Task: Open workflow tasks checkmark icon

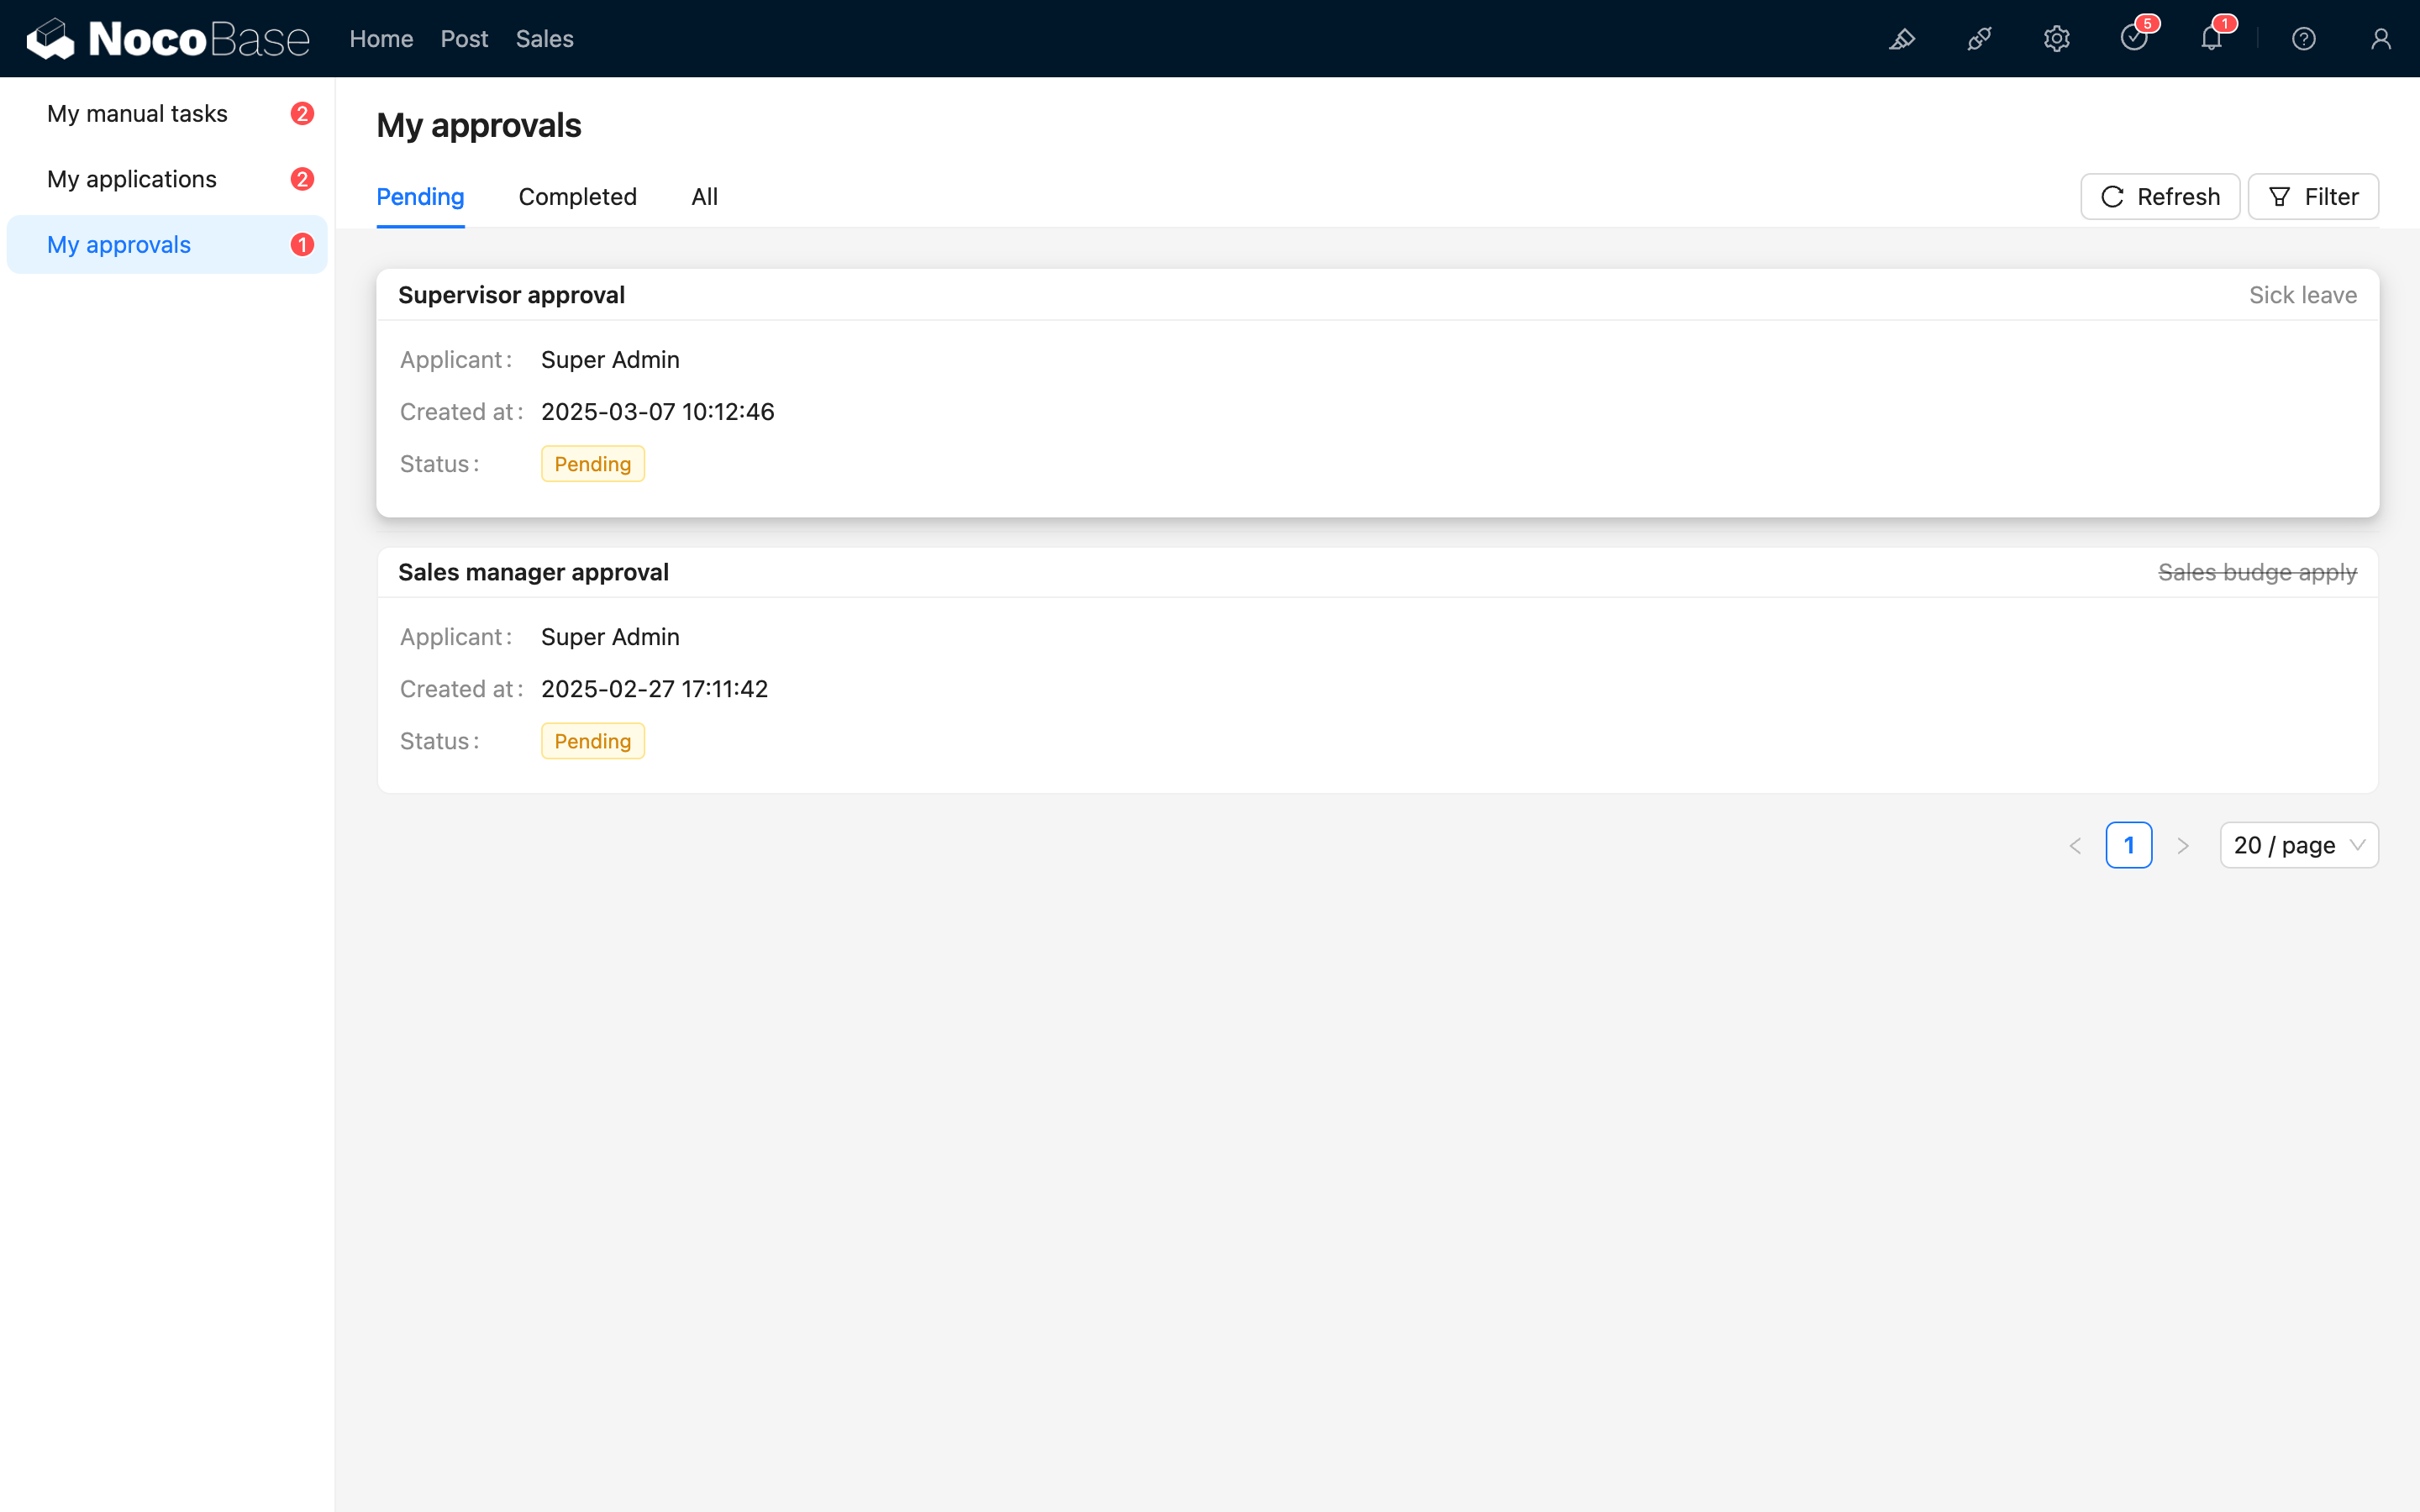Action: tap(2133, 39)
